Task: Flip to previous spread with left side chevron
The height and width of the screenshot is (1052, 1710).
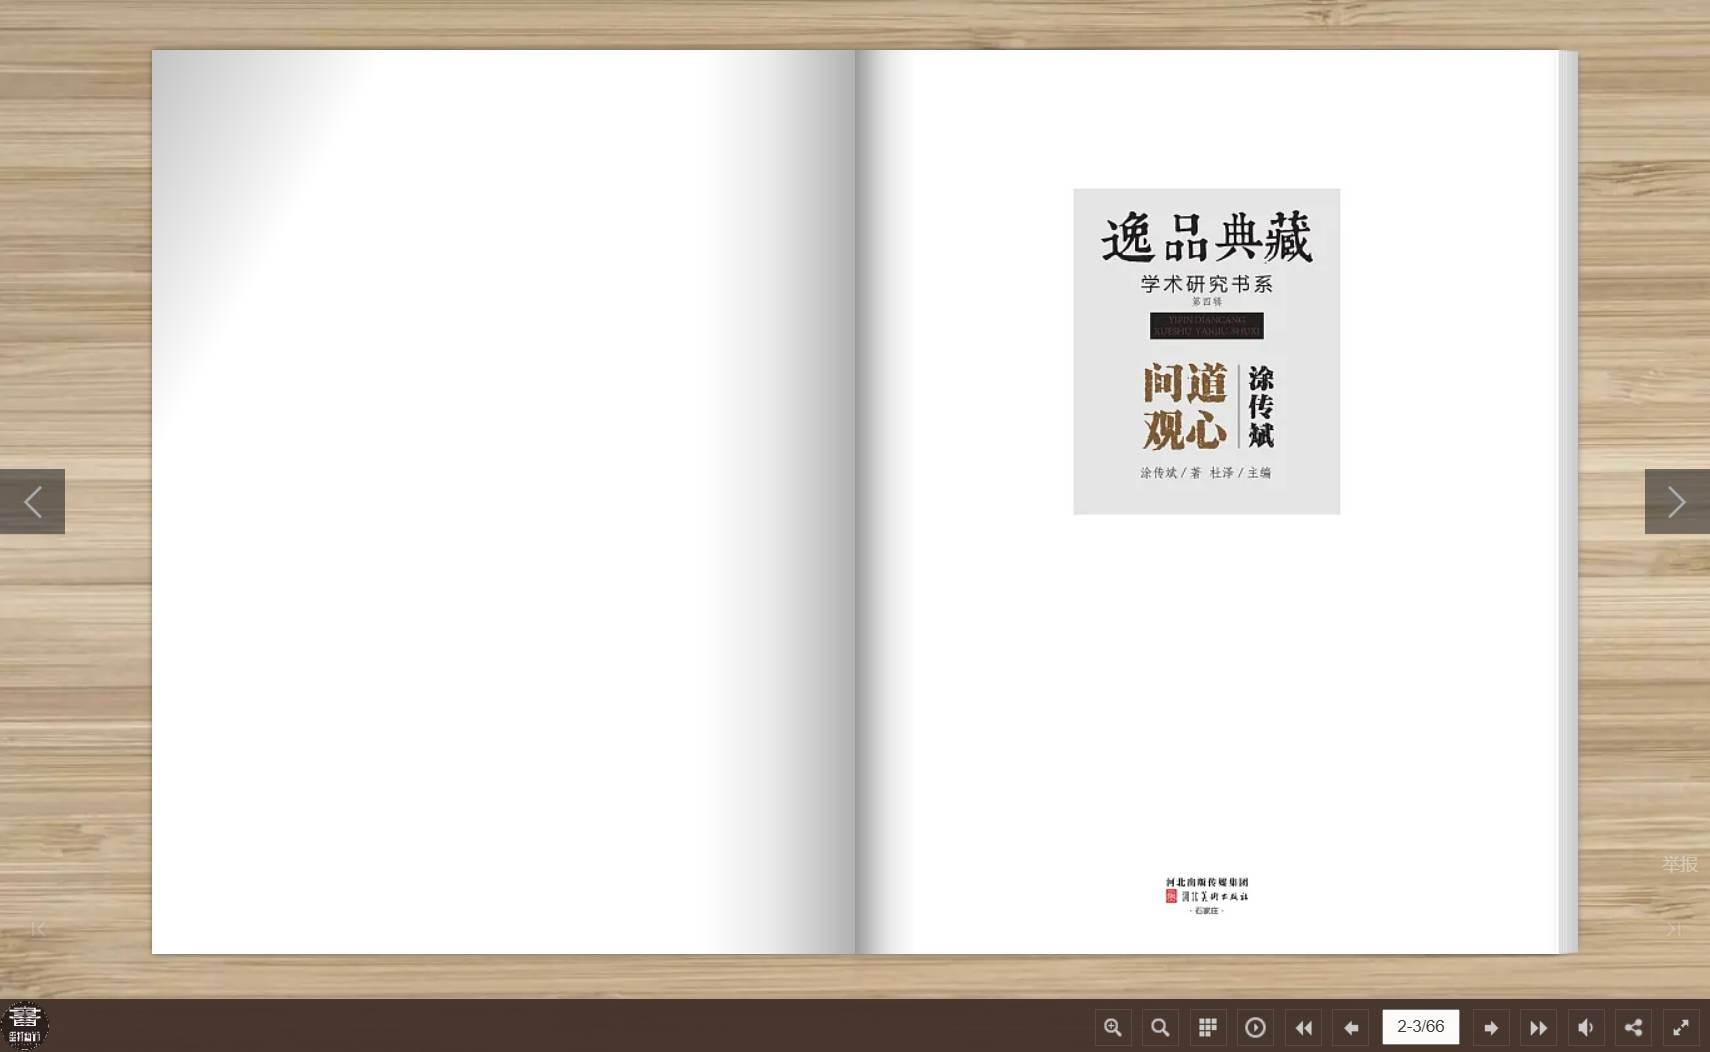Action: point(32,501)
